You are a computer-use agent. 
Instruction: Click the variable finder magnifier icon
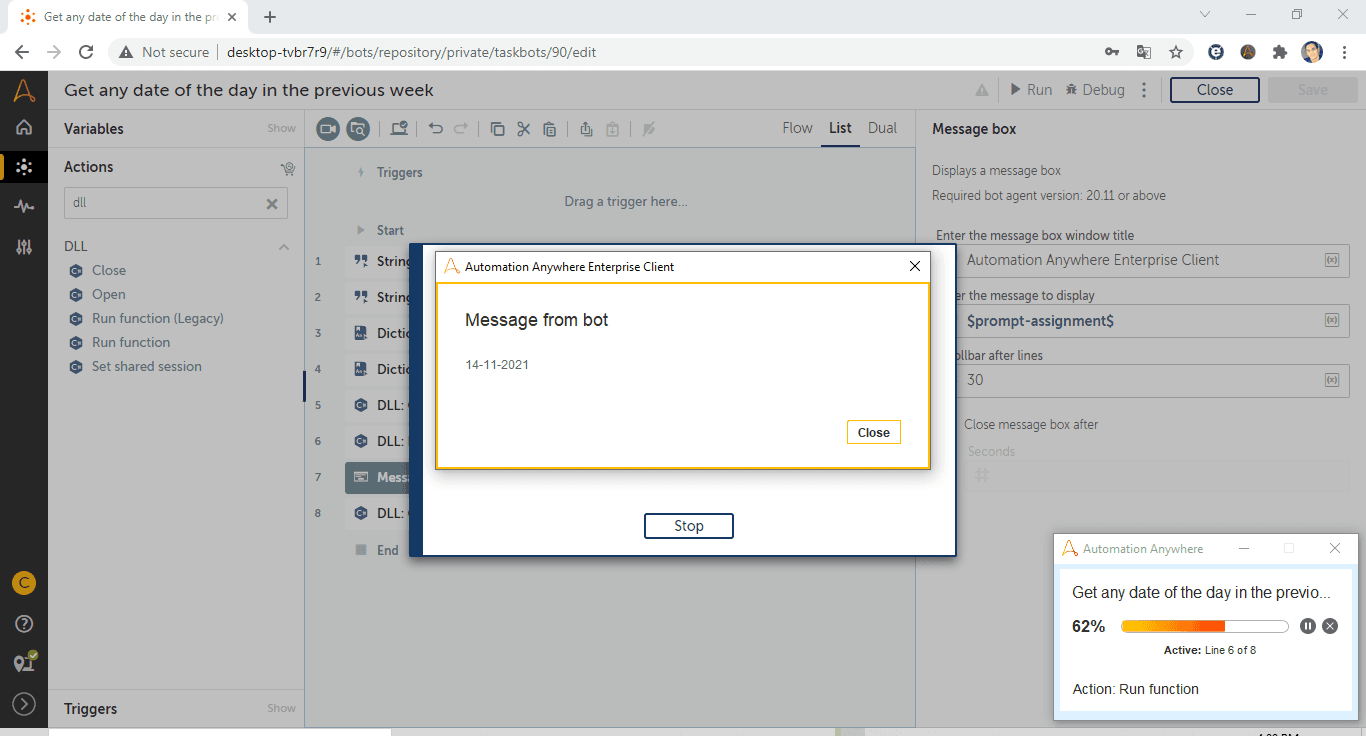pos(358,128)
